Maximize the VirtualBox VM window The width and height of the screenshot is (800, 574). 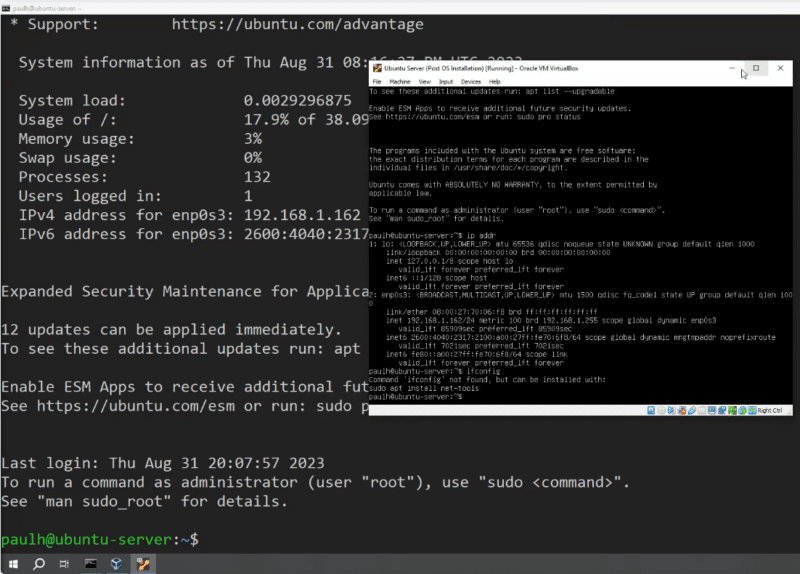756,68
